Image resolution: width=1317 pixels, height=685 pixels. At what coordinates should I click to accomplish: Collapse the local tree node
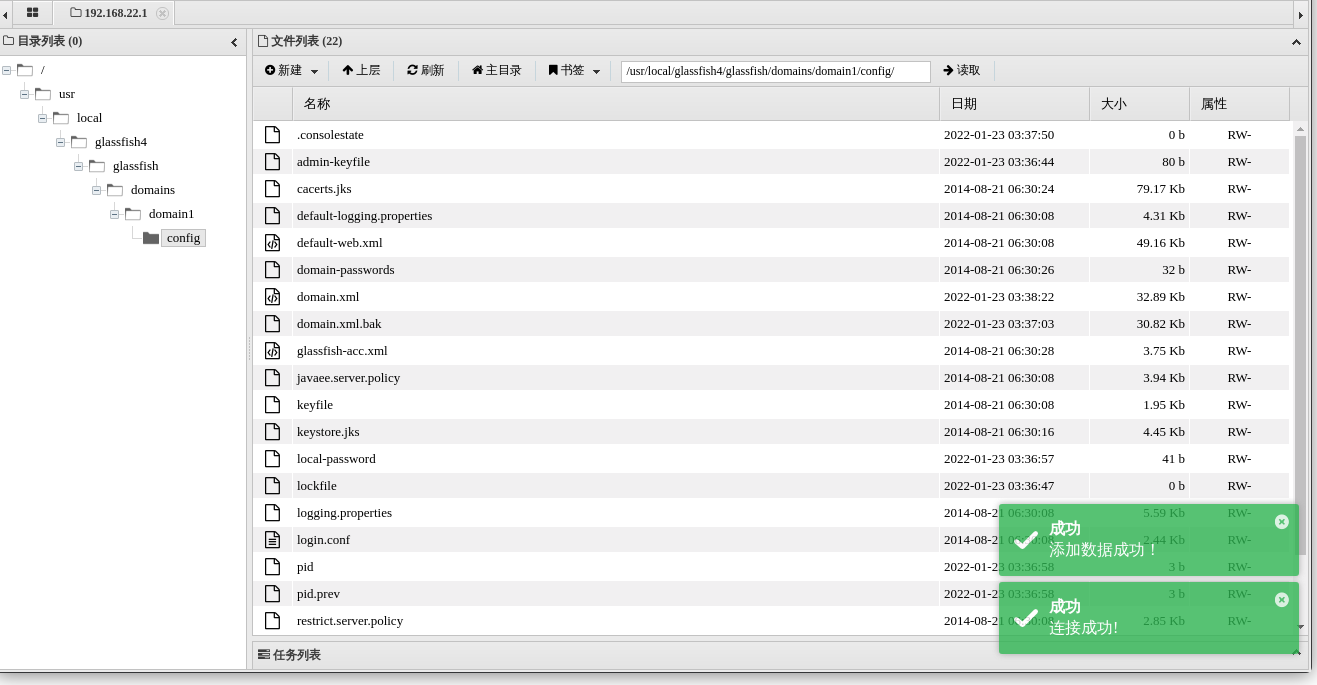click(43, 118)
